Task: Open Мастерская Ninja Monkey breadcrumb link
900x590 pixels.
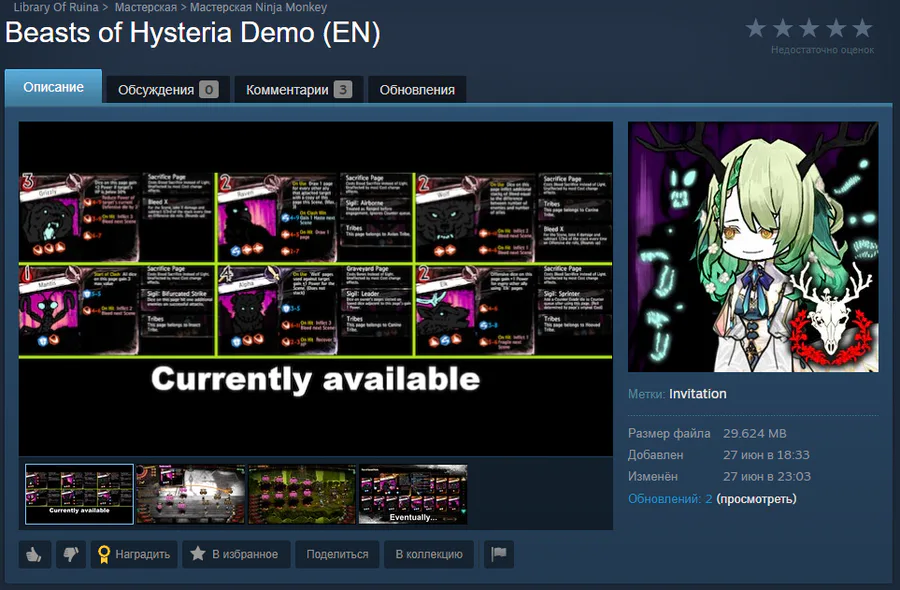Action: coord(258,7)
